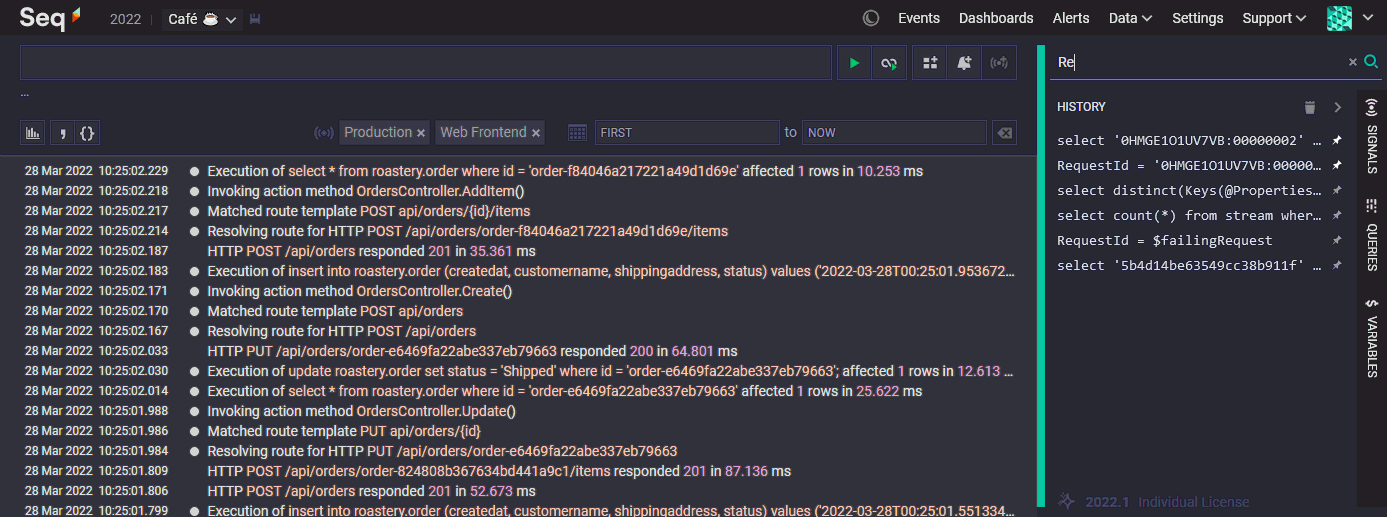Clear the sidebar search text with X
Image resolution: width=1387 pixels, height=517 pixels.
point(1353,62)
